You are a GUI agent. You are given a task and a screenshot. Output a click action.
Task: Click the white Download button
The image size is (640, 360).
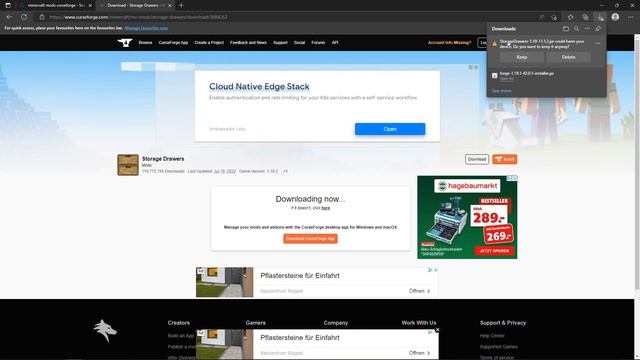tap(477, 159)
